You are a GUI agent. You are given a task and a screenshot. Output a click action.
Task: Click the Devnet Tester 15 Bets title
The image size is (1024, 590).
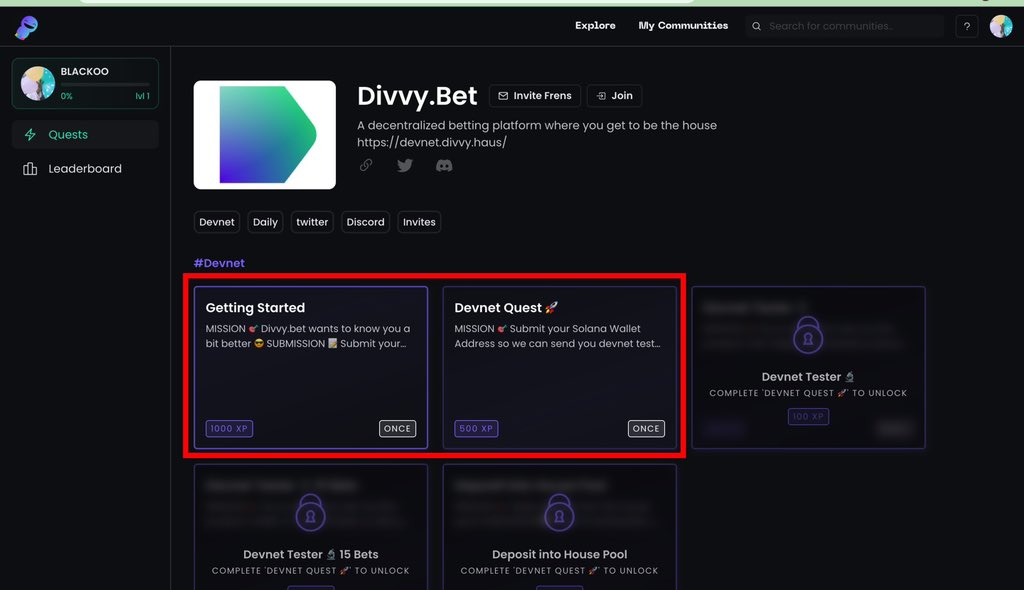coord(310,554)
